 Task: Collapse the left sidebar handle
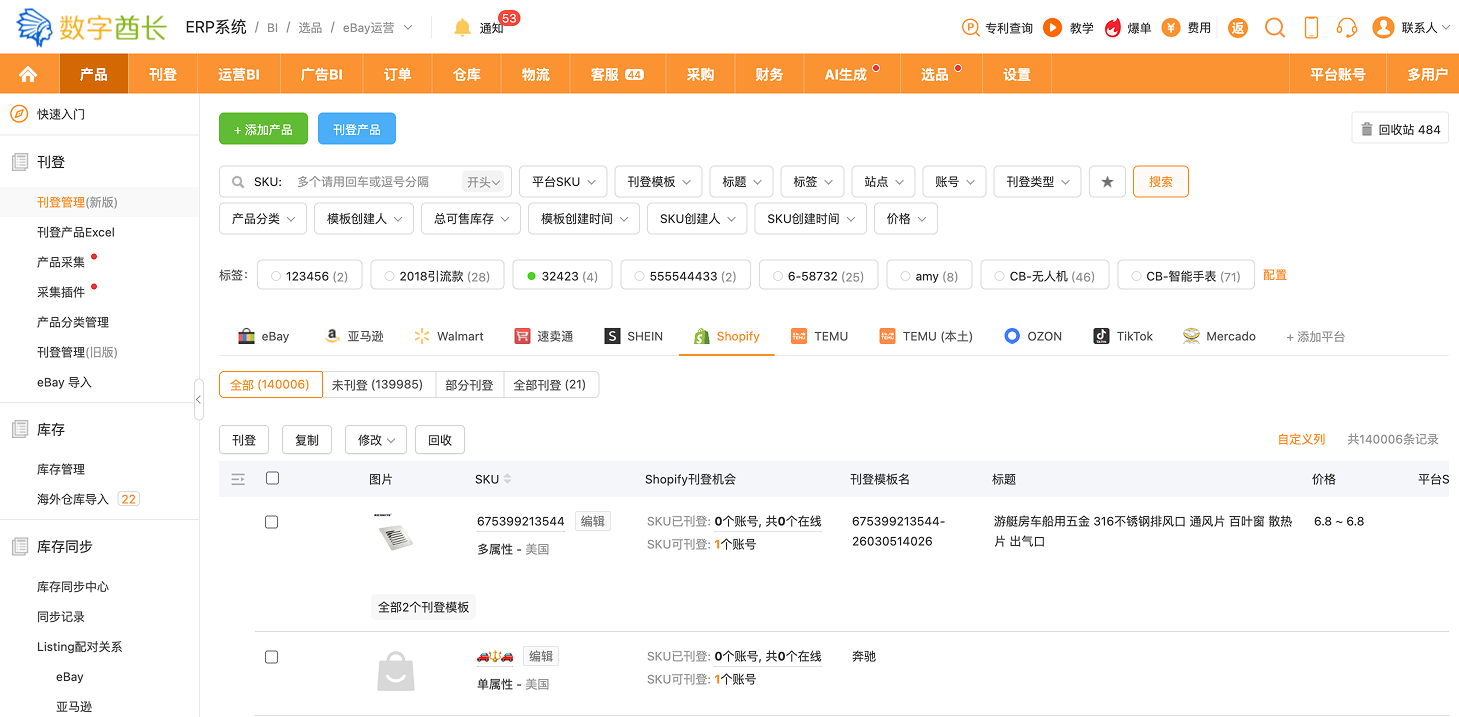[x=198, y=400]
